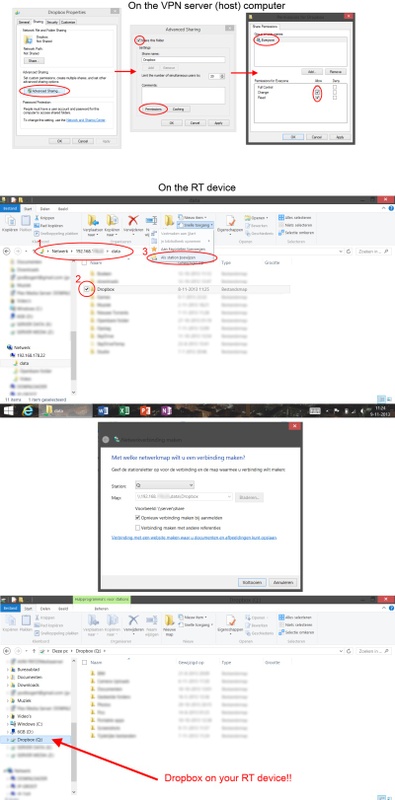Expand Documenten in Dropbox (Q:) Explorer tree
395x800 pixels.
point(7,677)
